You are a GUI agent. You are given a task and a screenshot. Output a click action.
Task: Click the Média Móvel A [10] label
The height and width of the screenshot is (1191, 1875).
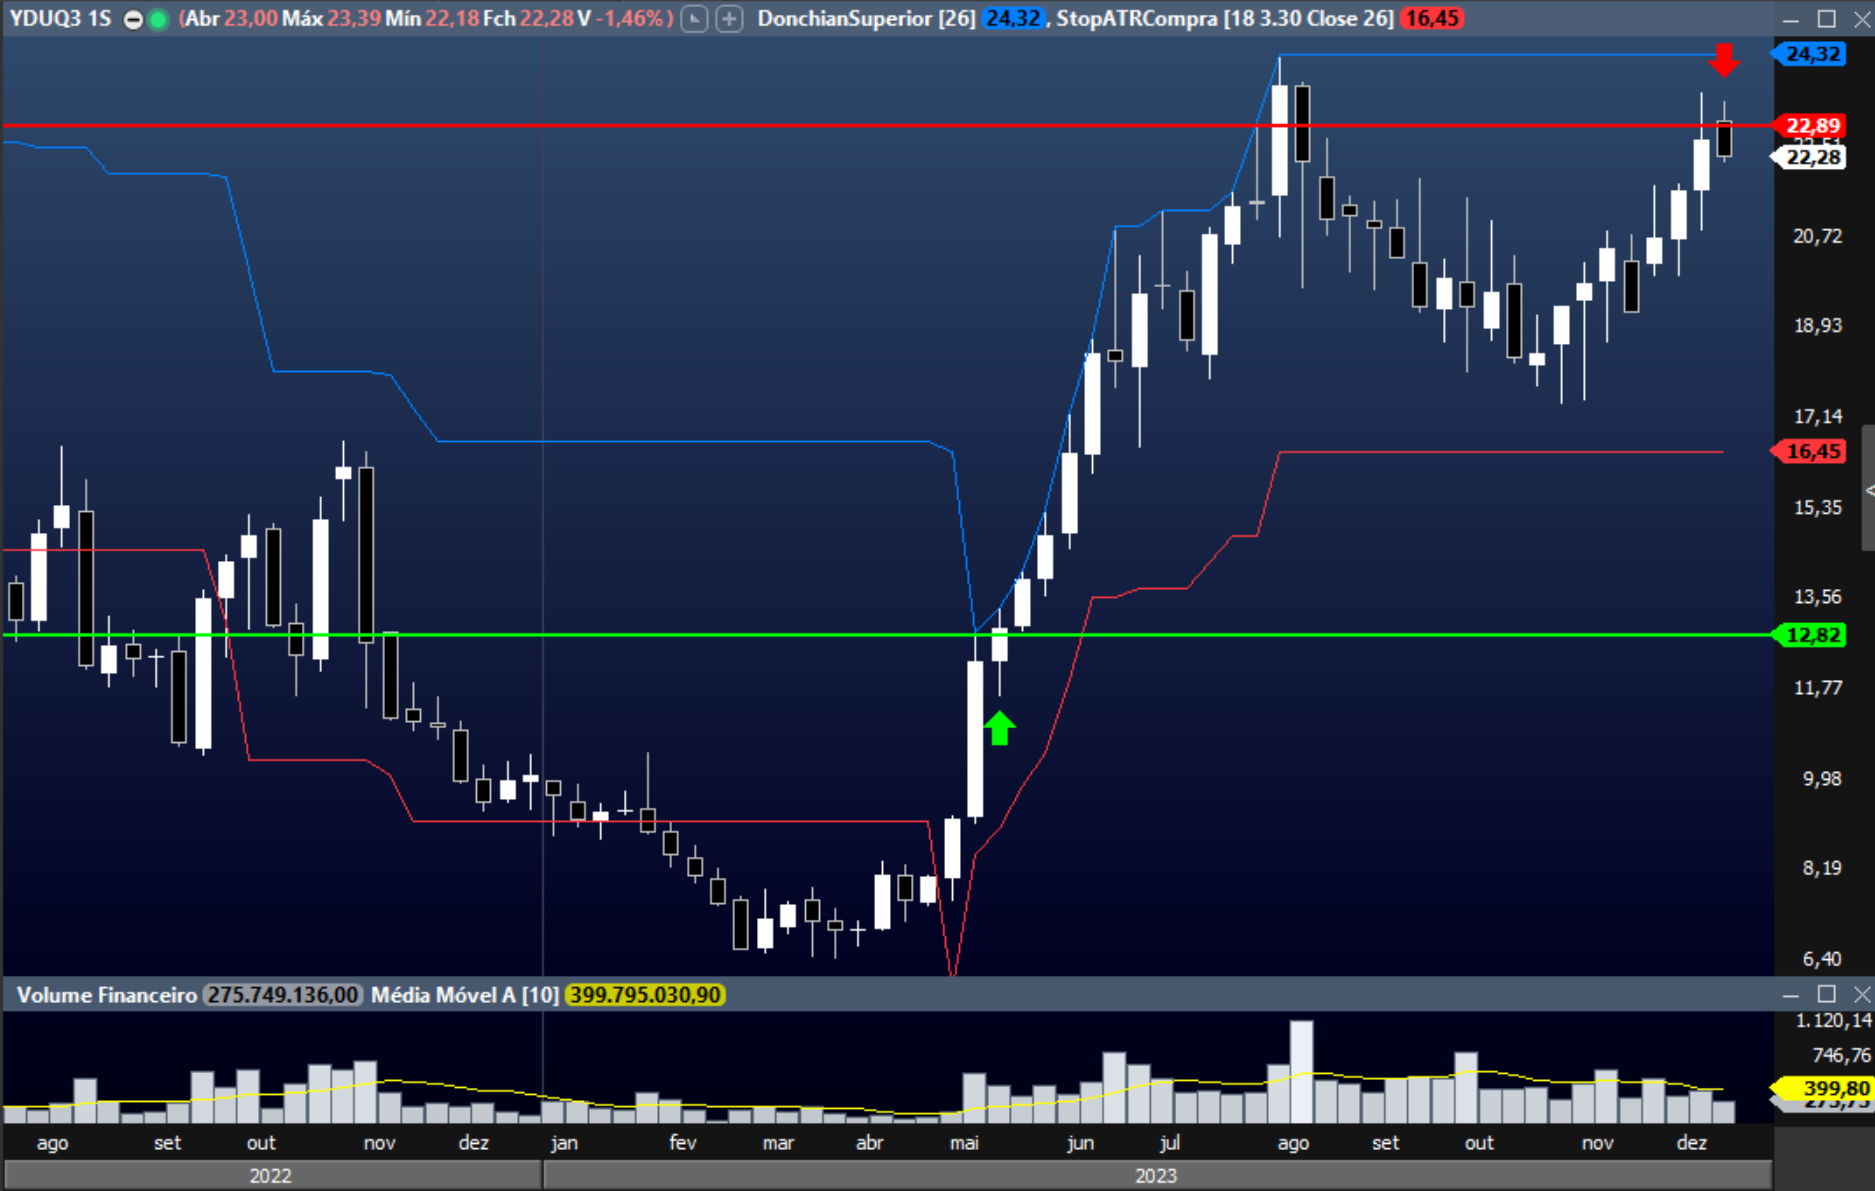point(464,995)
